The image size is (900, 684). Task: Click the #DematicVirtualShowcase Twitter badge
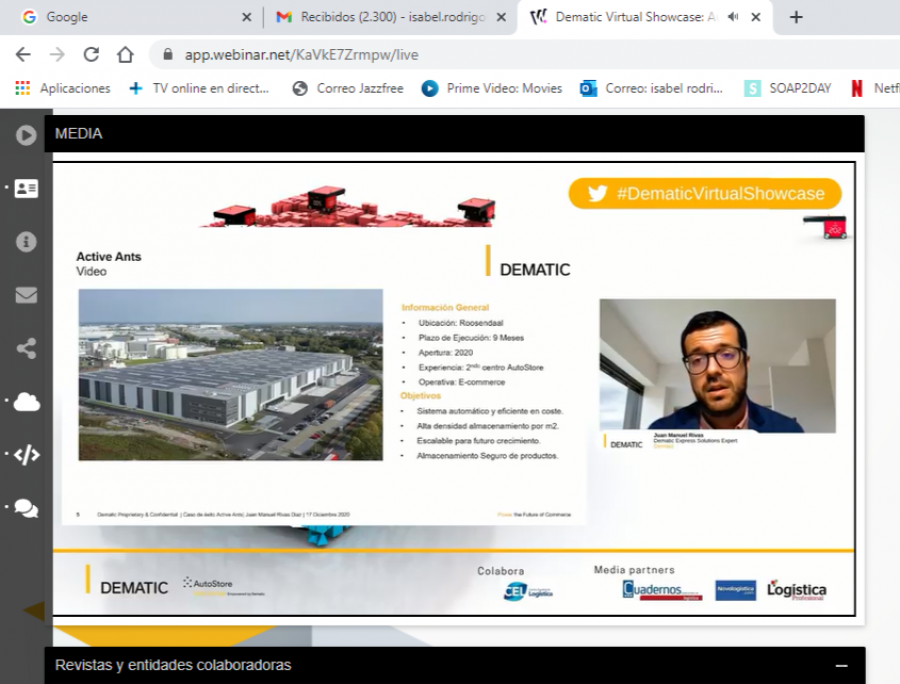pos(705,193)
